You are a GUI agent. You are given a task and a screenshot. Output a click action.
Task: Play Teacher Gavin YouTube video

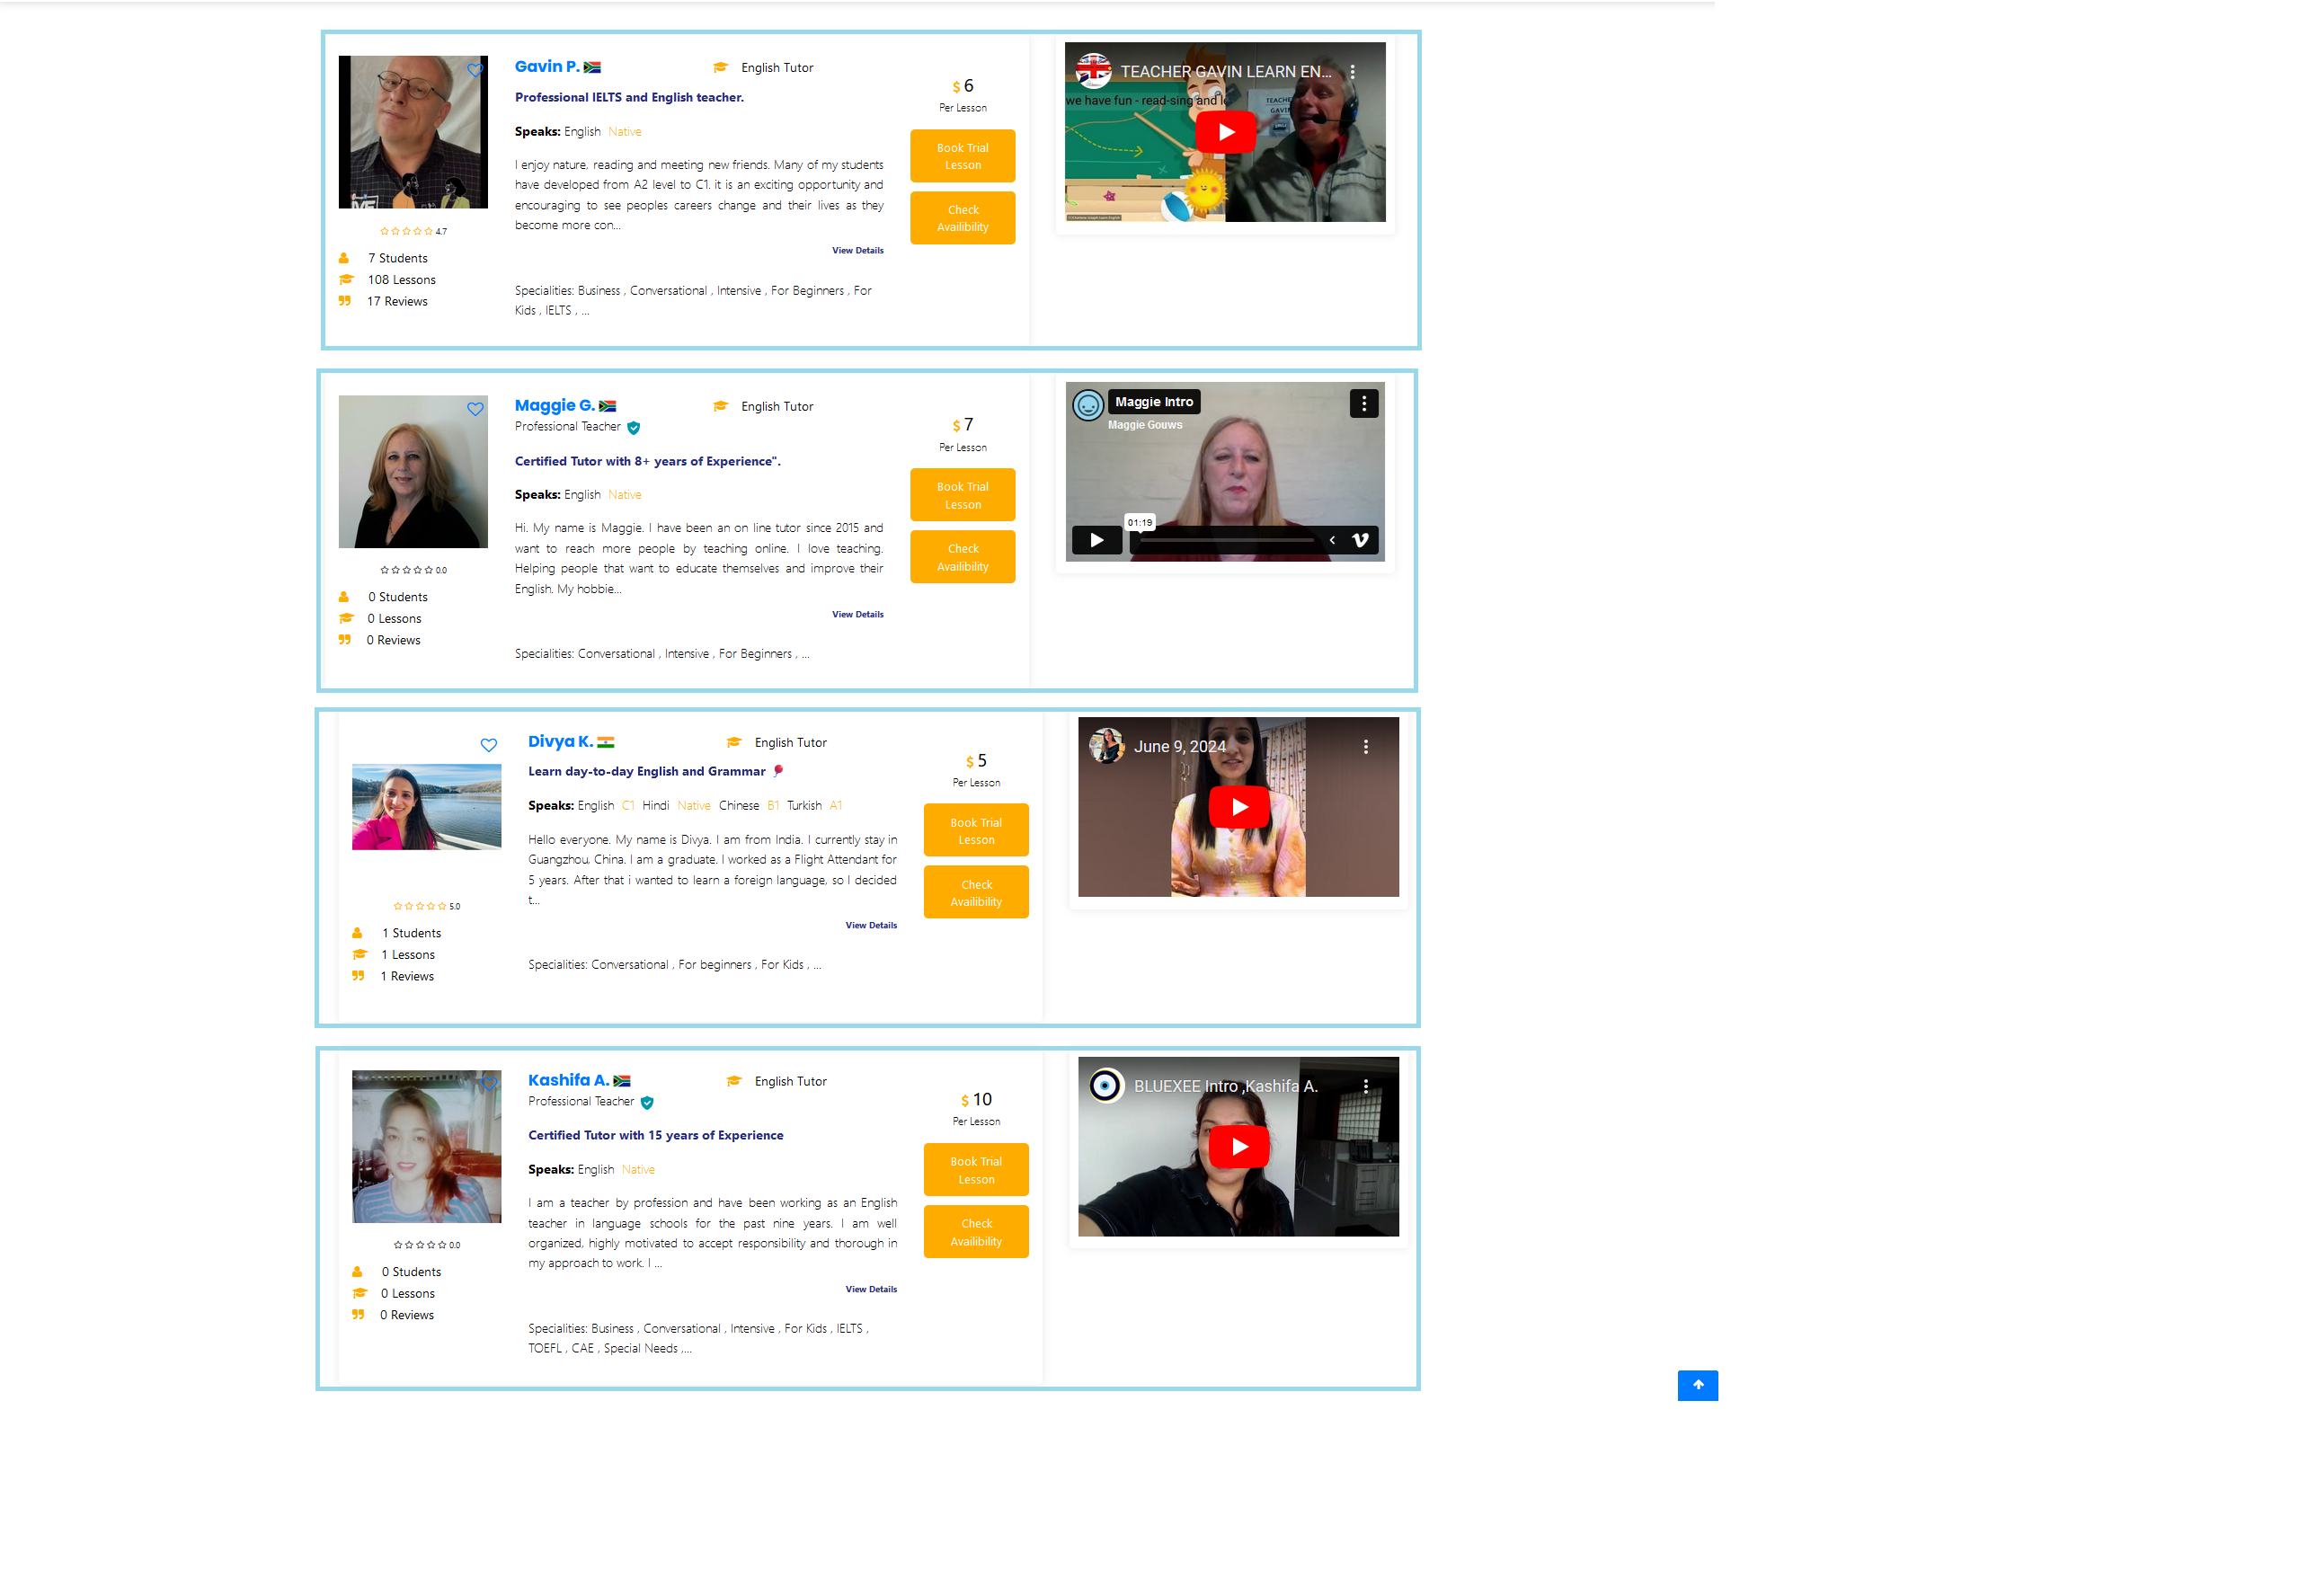pos(1224,132)
